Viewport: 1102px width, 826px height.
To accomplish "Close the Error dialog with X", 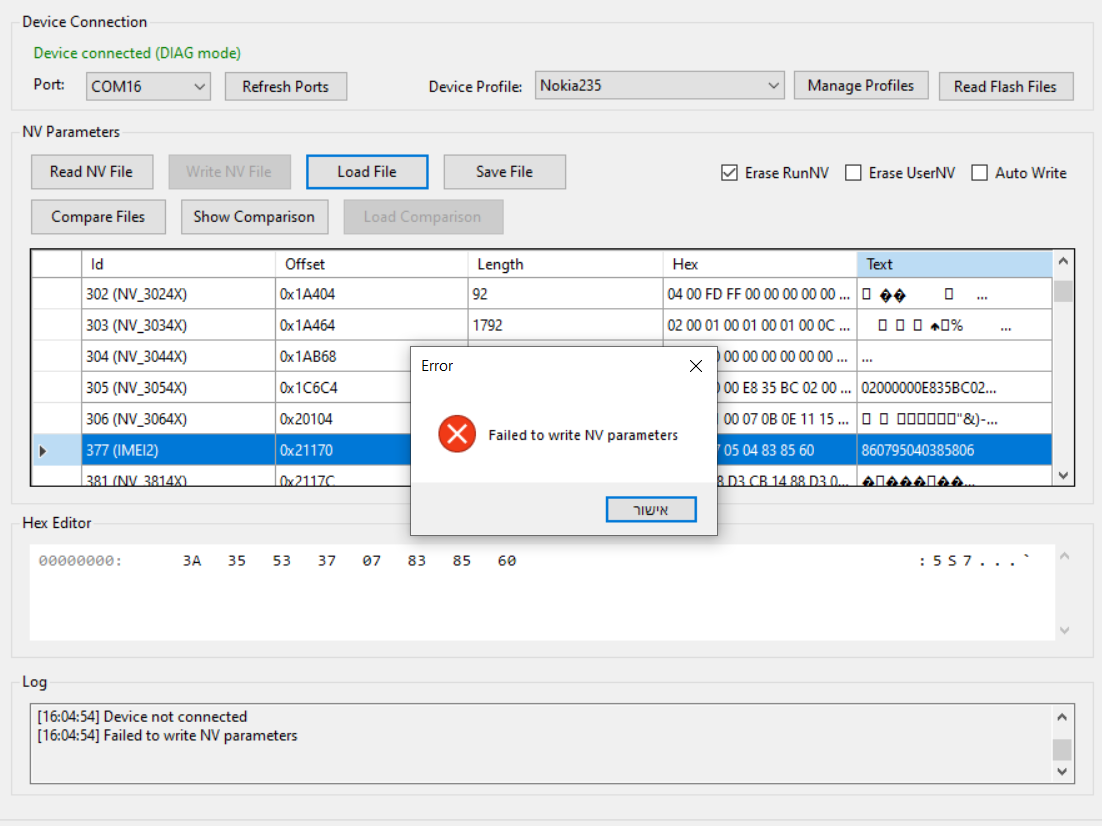I will coord(696,366).
